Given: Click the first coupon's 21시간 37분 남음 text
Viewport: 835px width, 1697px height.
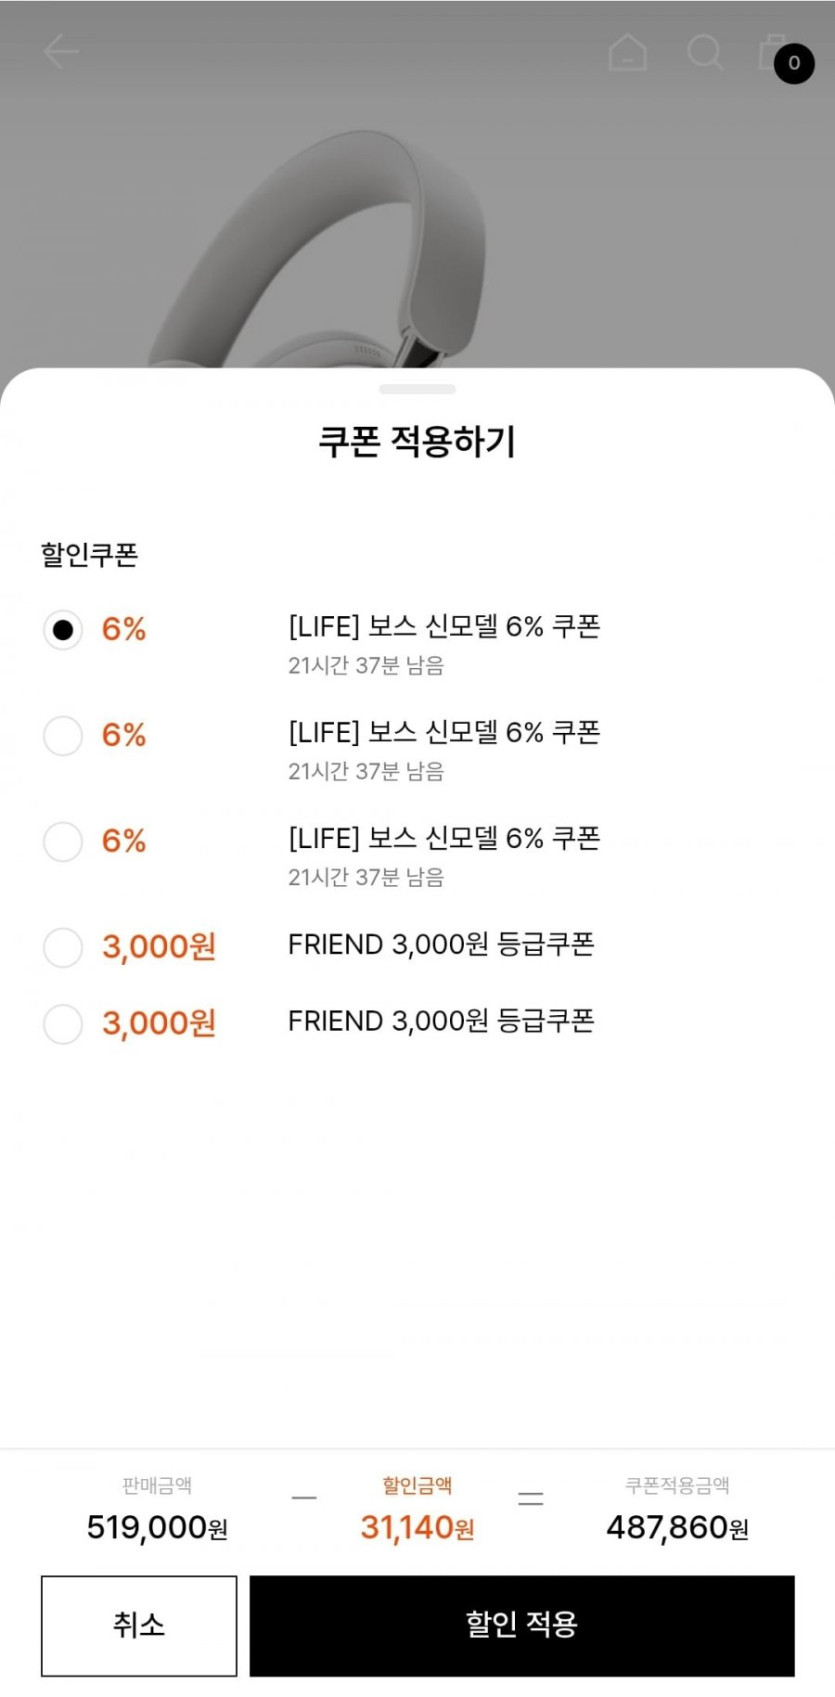Looking at the screenshot, I should click(366, 666).
